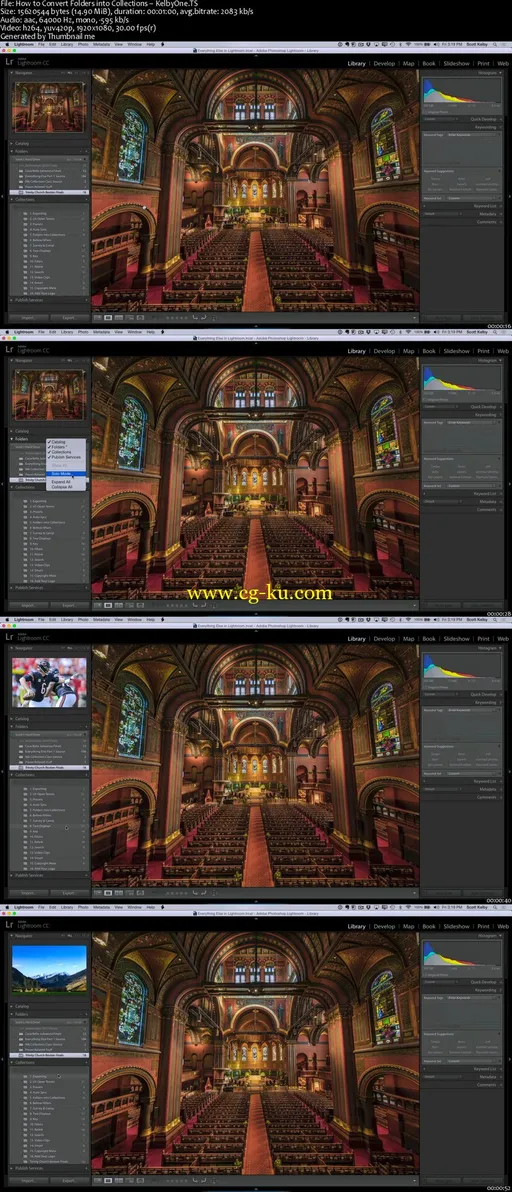Click rotate counter-clockwise icon in 00:00:52 frame
The width and height of the screenshot is (512, 1192).
[x=195, y=1180]
